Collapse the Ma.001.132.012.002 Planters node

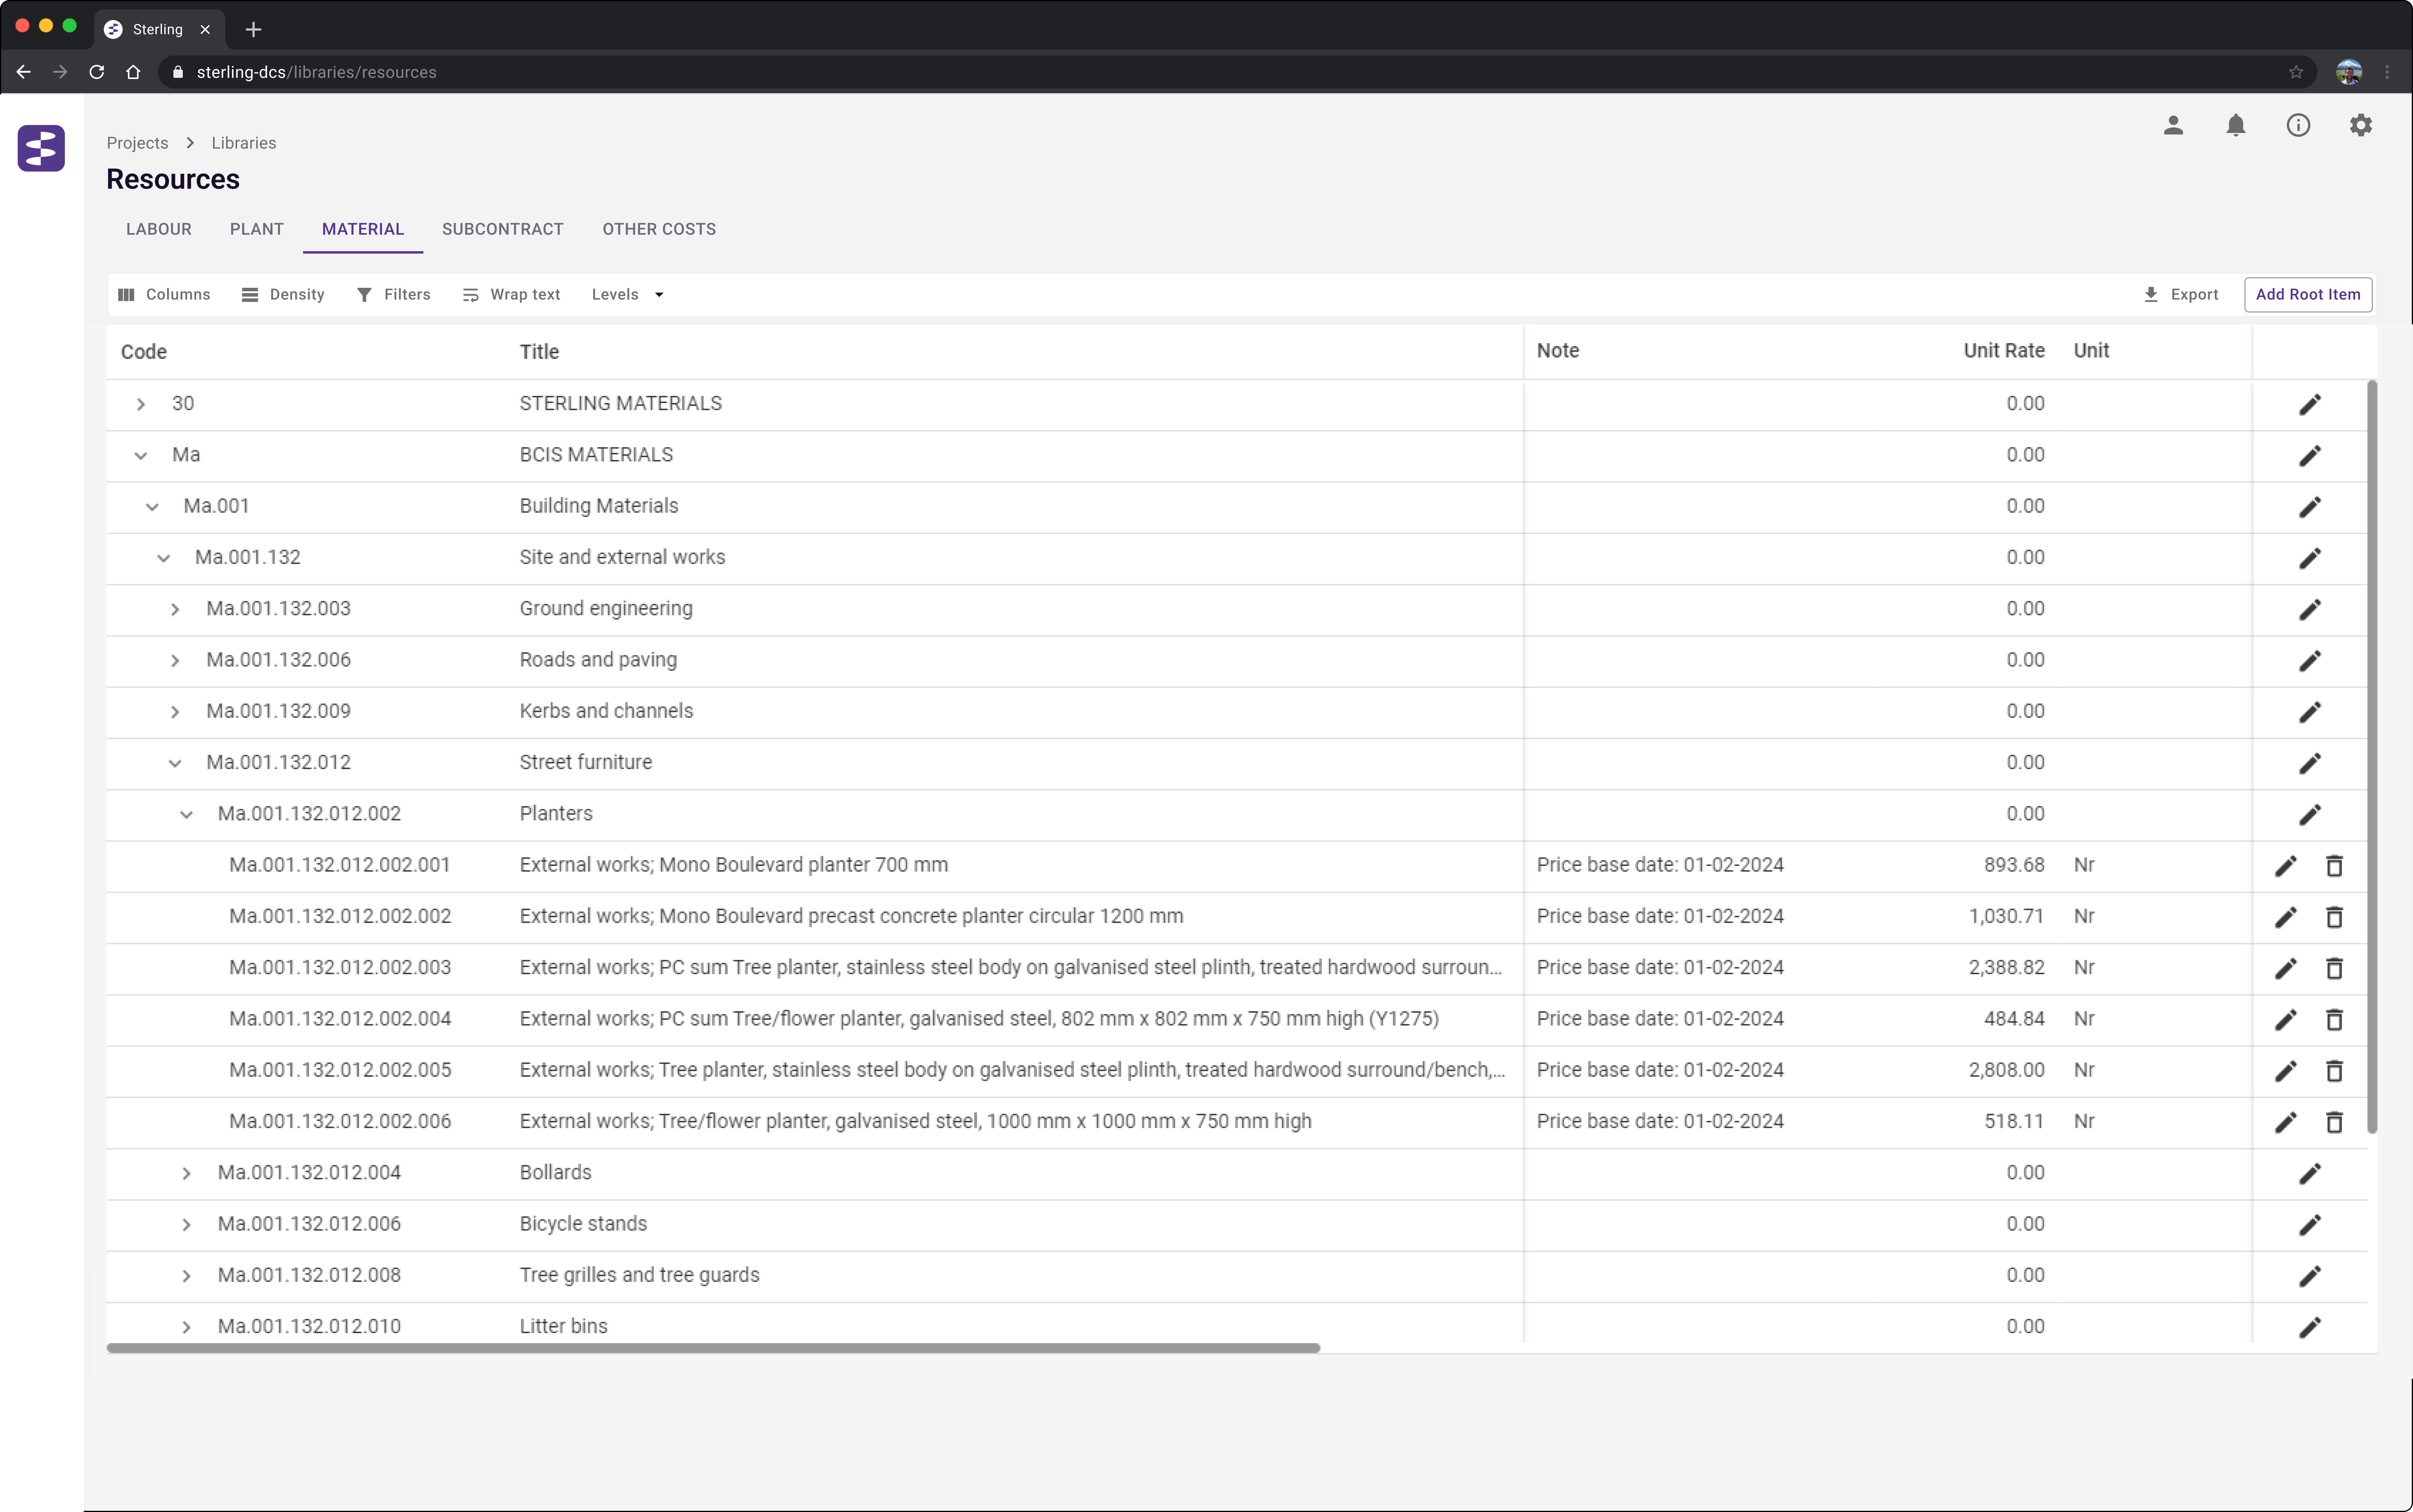[x=187, y=814]
